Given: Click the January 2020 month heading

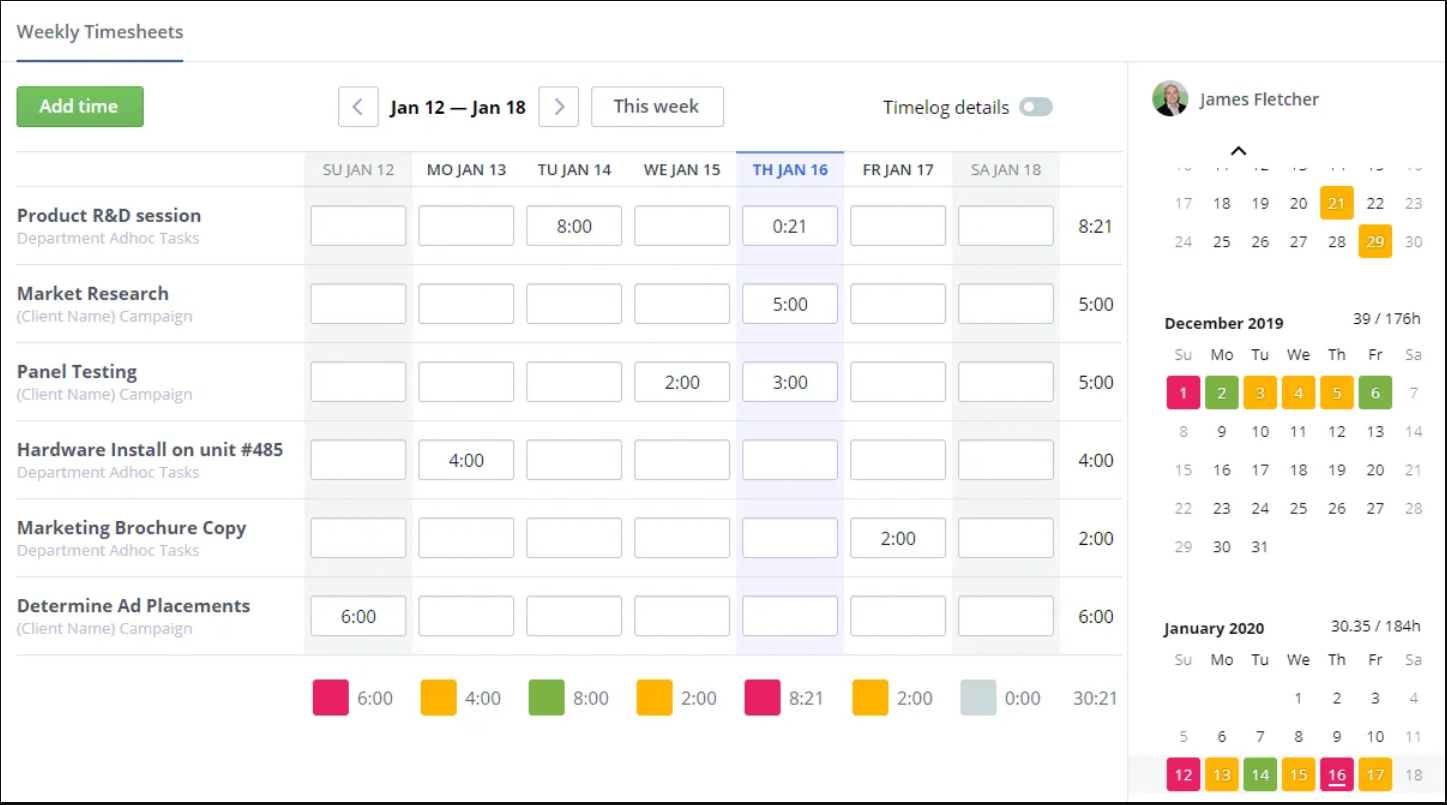Looking at the screenshot, I should (1214, 629).
